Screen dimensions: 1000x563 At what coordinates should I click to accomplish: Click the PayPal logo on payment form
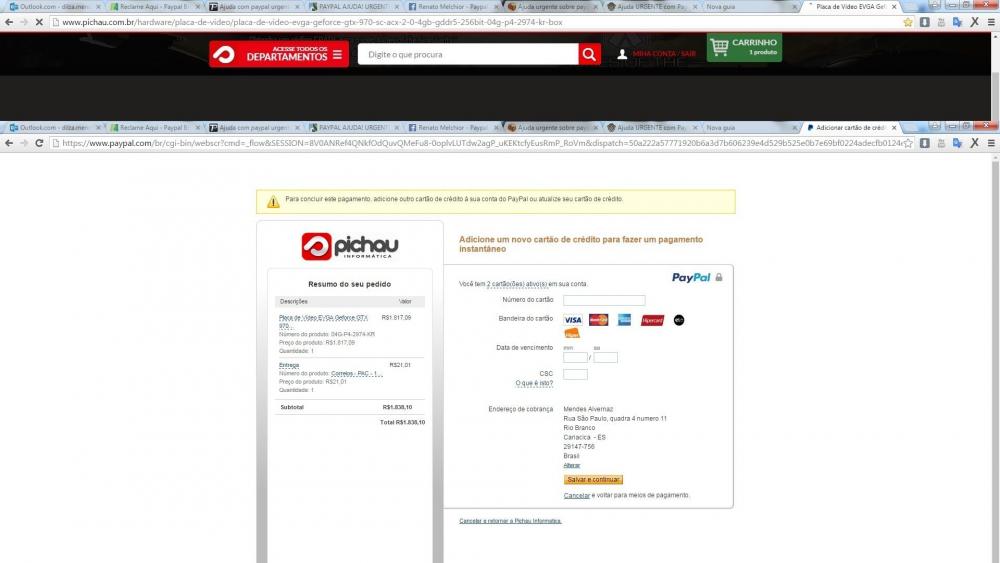click(x=691, y=277)
